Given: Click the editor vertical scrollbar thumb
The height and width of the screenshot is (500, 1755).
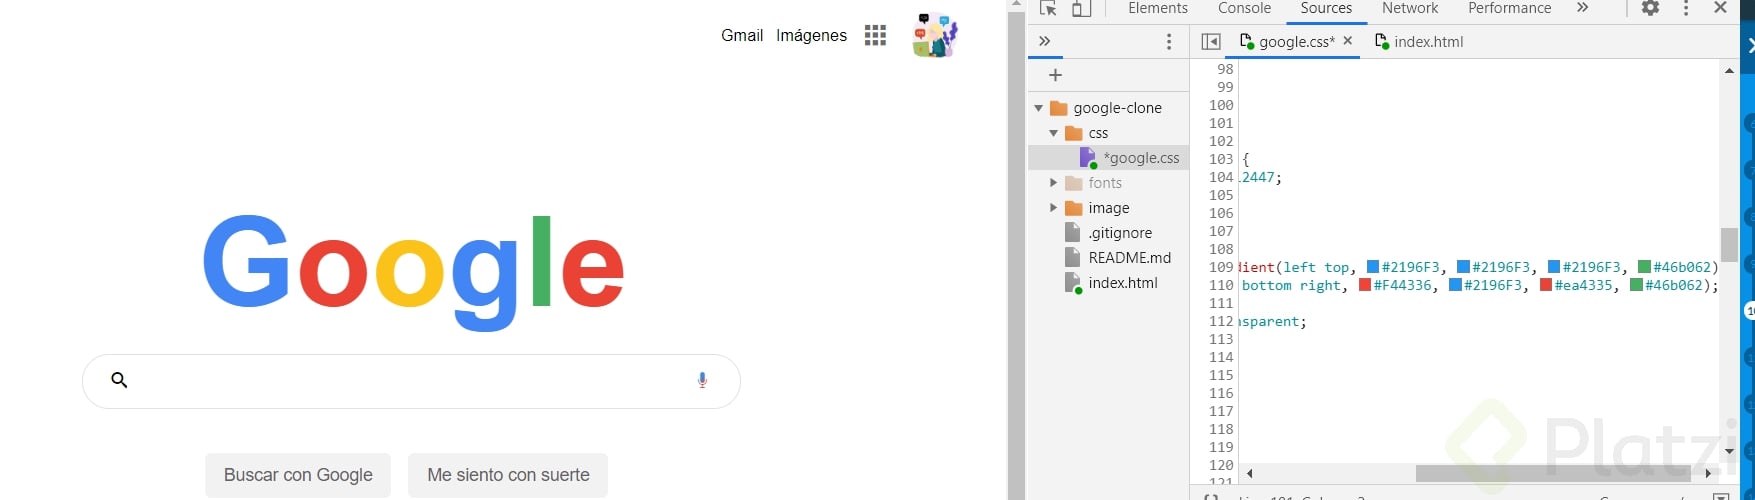Looking at the screenshot, I should [x=1729, y=244].
